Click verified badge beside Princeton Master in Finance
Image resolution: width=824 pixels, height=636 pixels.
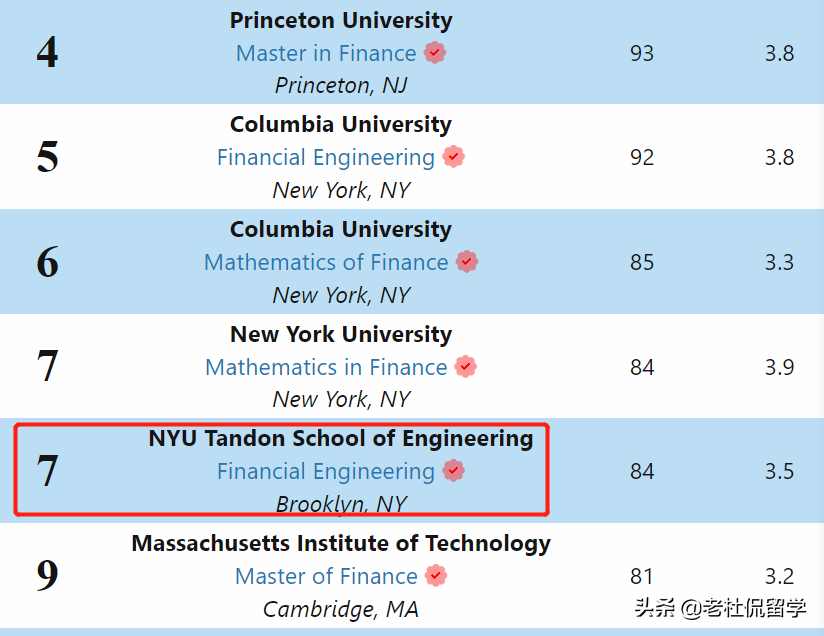435,53
